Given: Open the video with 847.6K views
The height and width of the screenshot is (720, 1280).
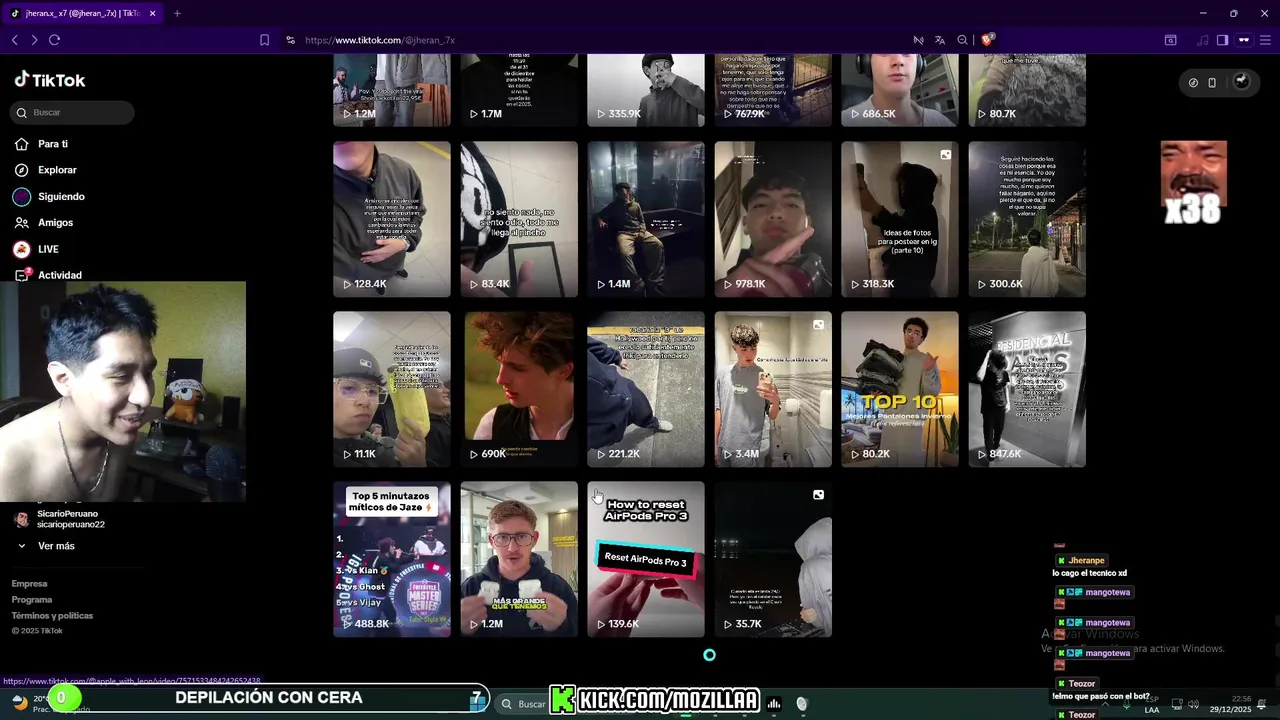Looking at the screenshot, I should pyautogui.click(x=1027, y=389).
